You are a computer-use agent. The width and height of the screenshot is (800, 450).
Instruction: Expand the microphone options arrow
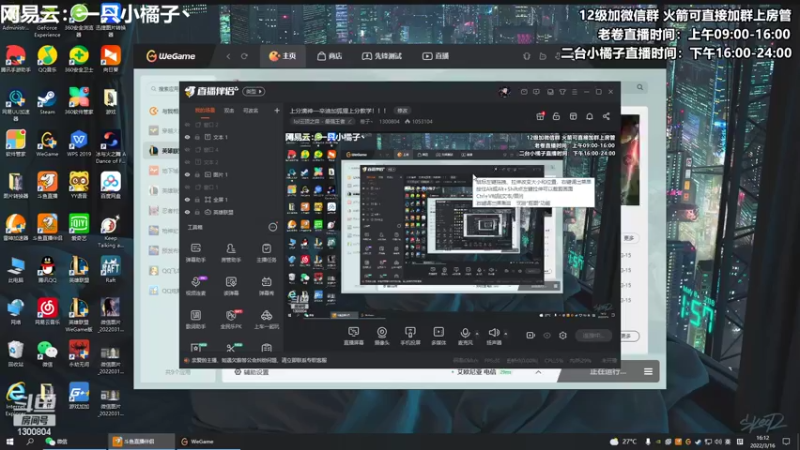pyautogui.click(x=477, y=334)
